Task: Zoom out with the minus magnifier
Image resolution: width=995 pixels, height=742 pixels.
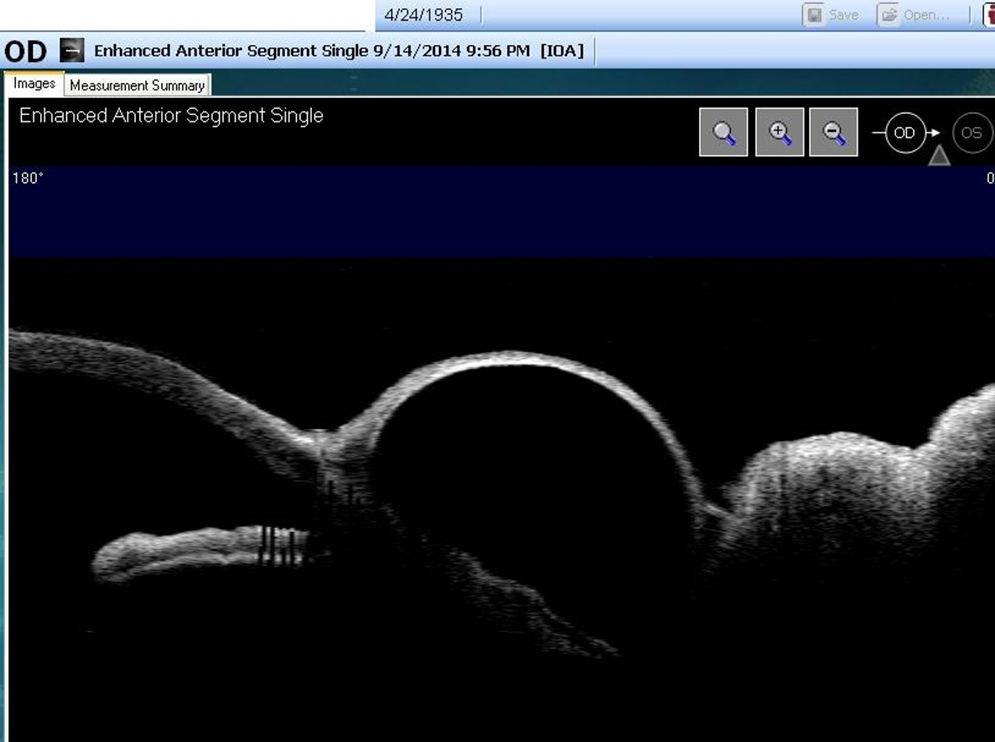Action: [833, 132]
